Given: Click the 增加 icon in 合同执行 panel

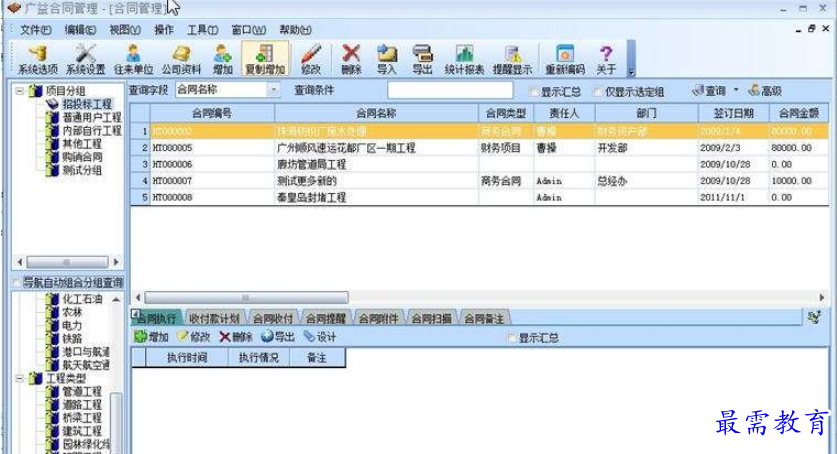Looking at the screenshot, I should click(152, 337).
